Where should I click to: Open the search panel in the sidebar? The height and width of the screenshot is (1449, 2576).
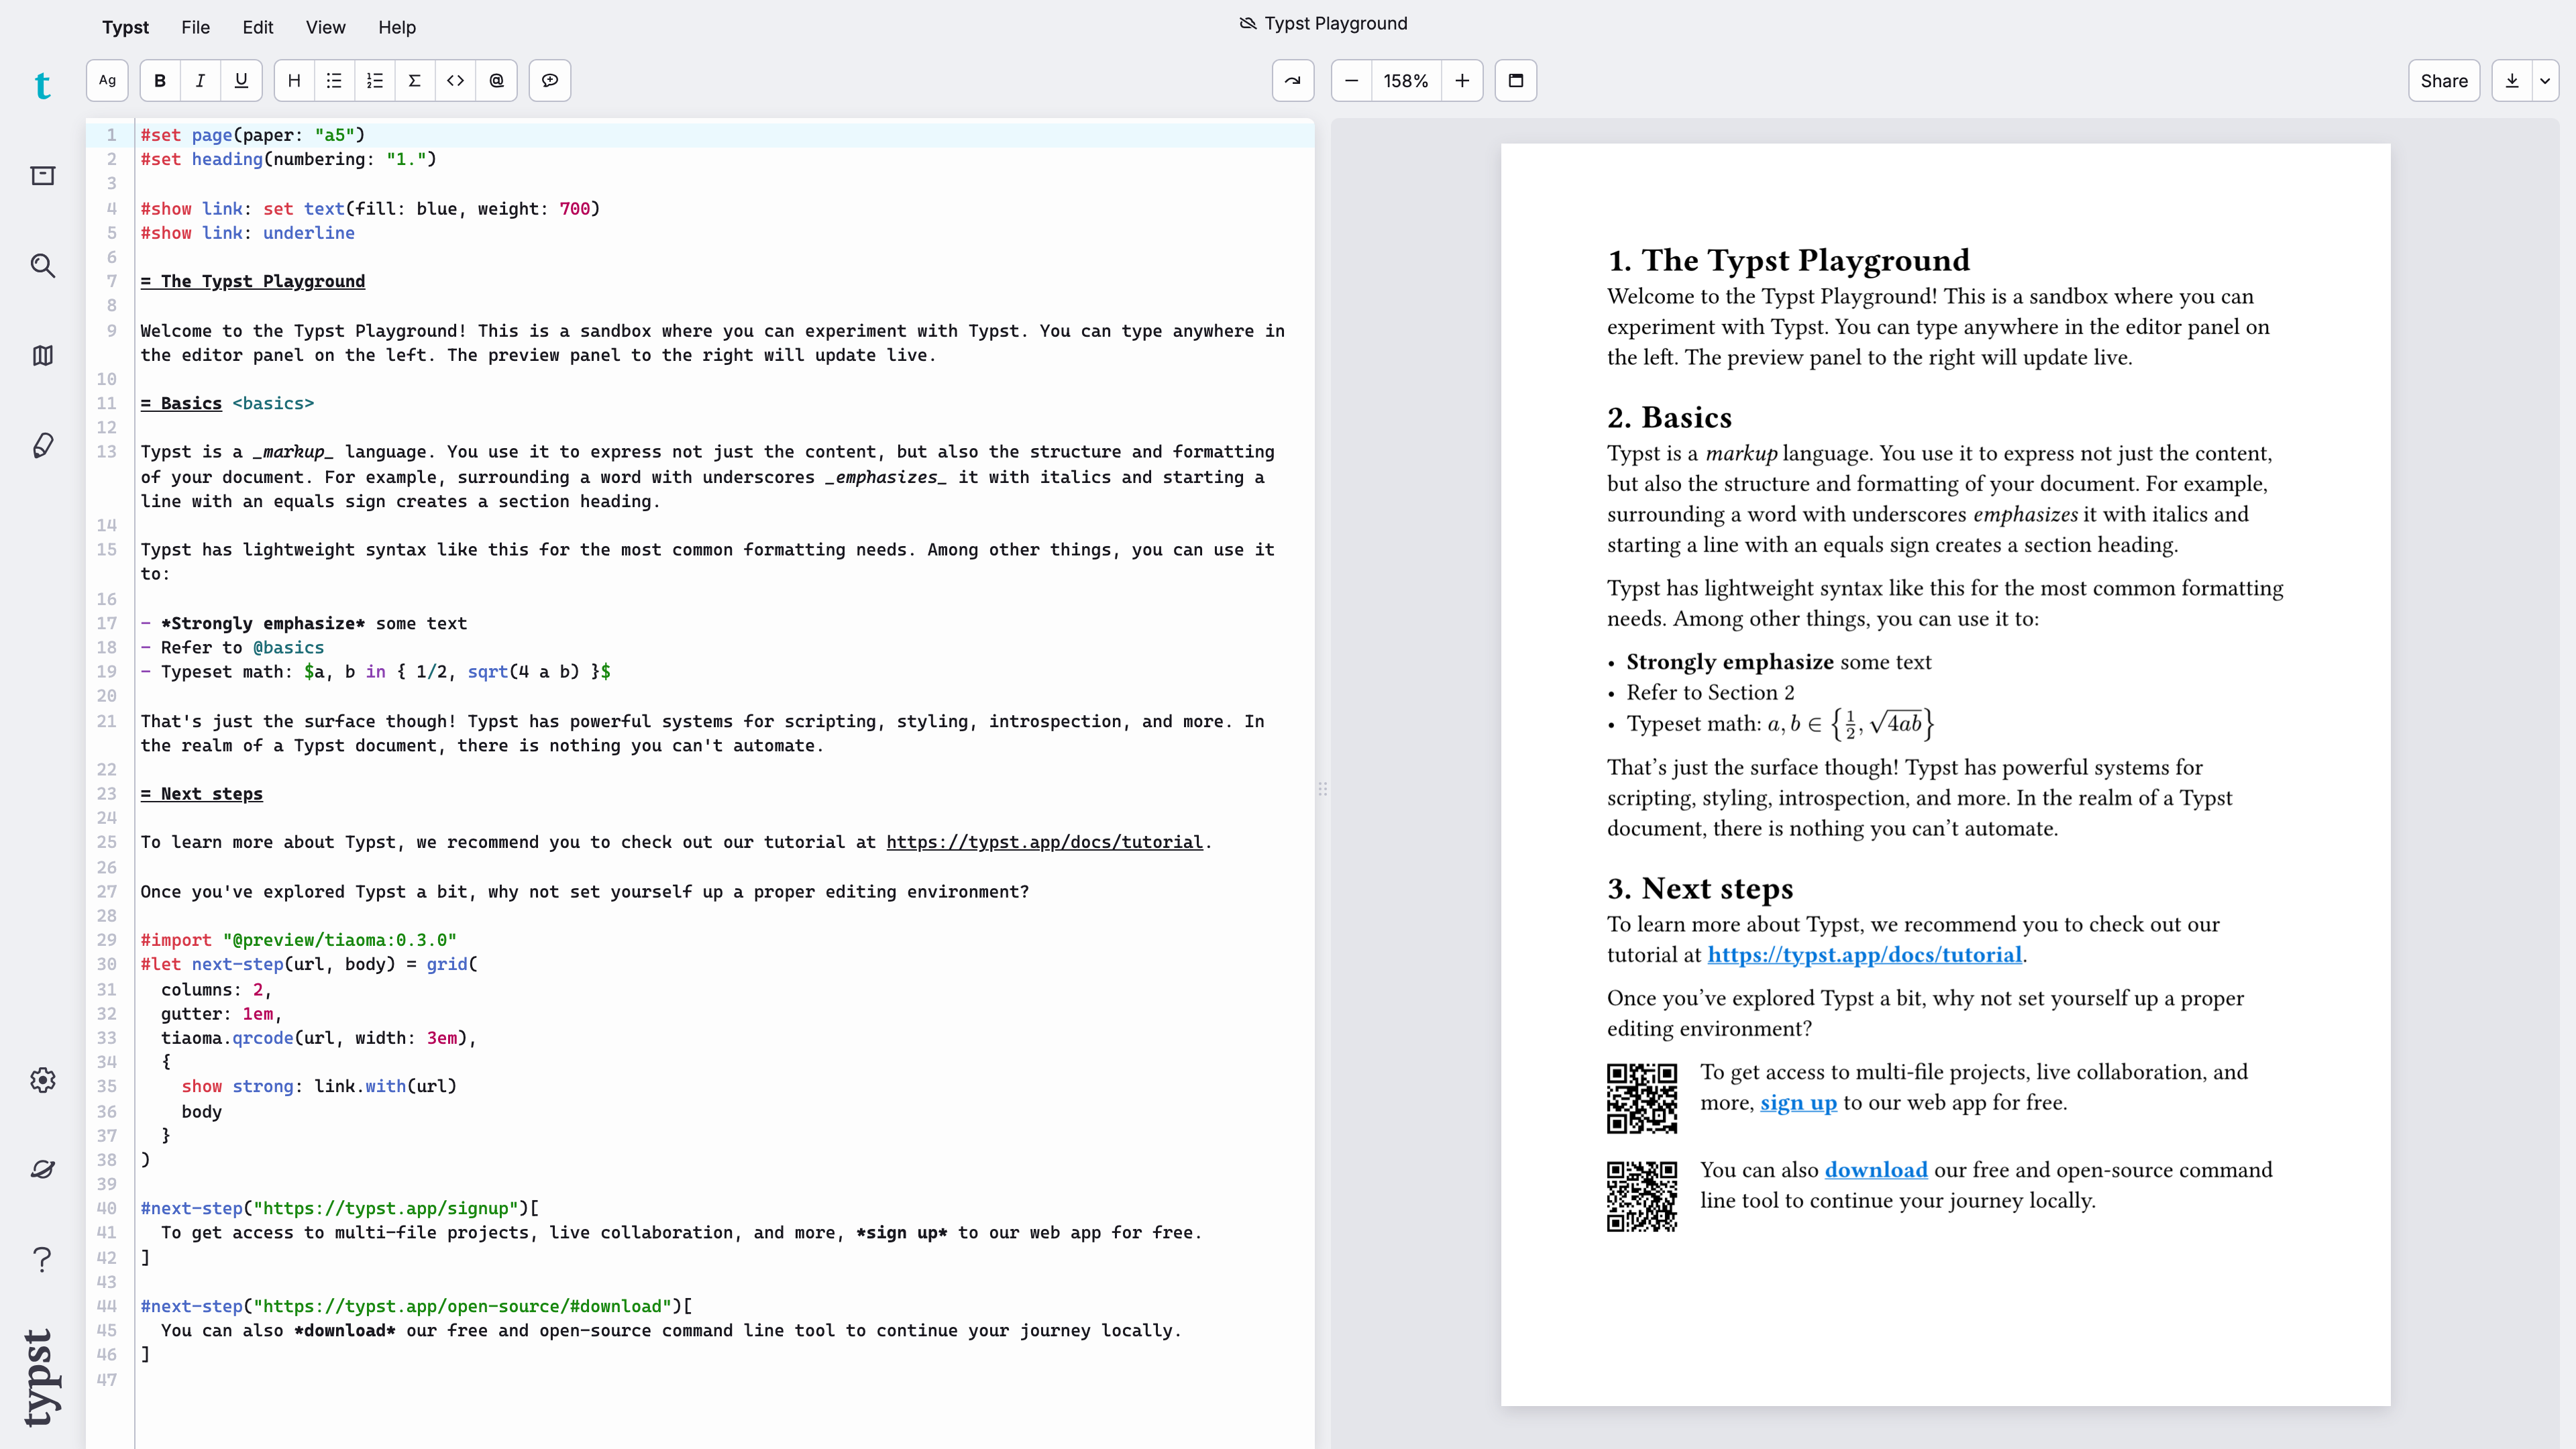pos(42,265)
